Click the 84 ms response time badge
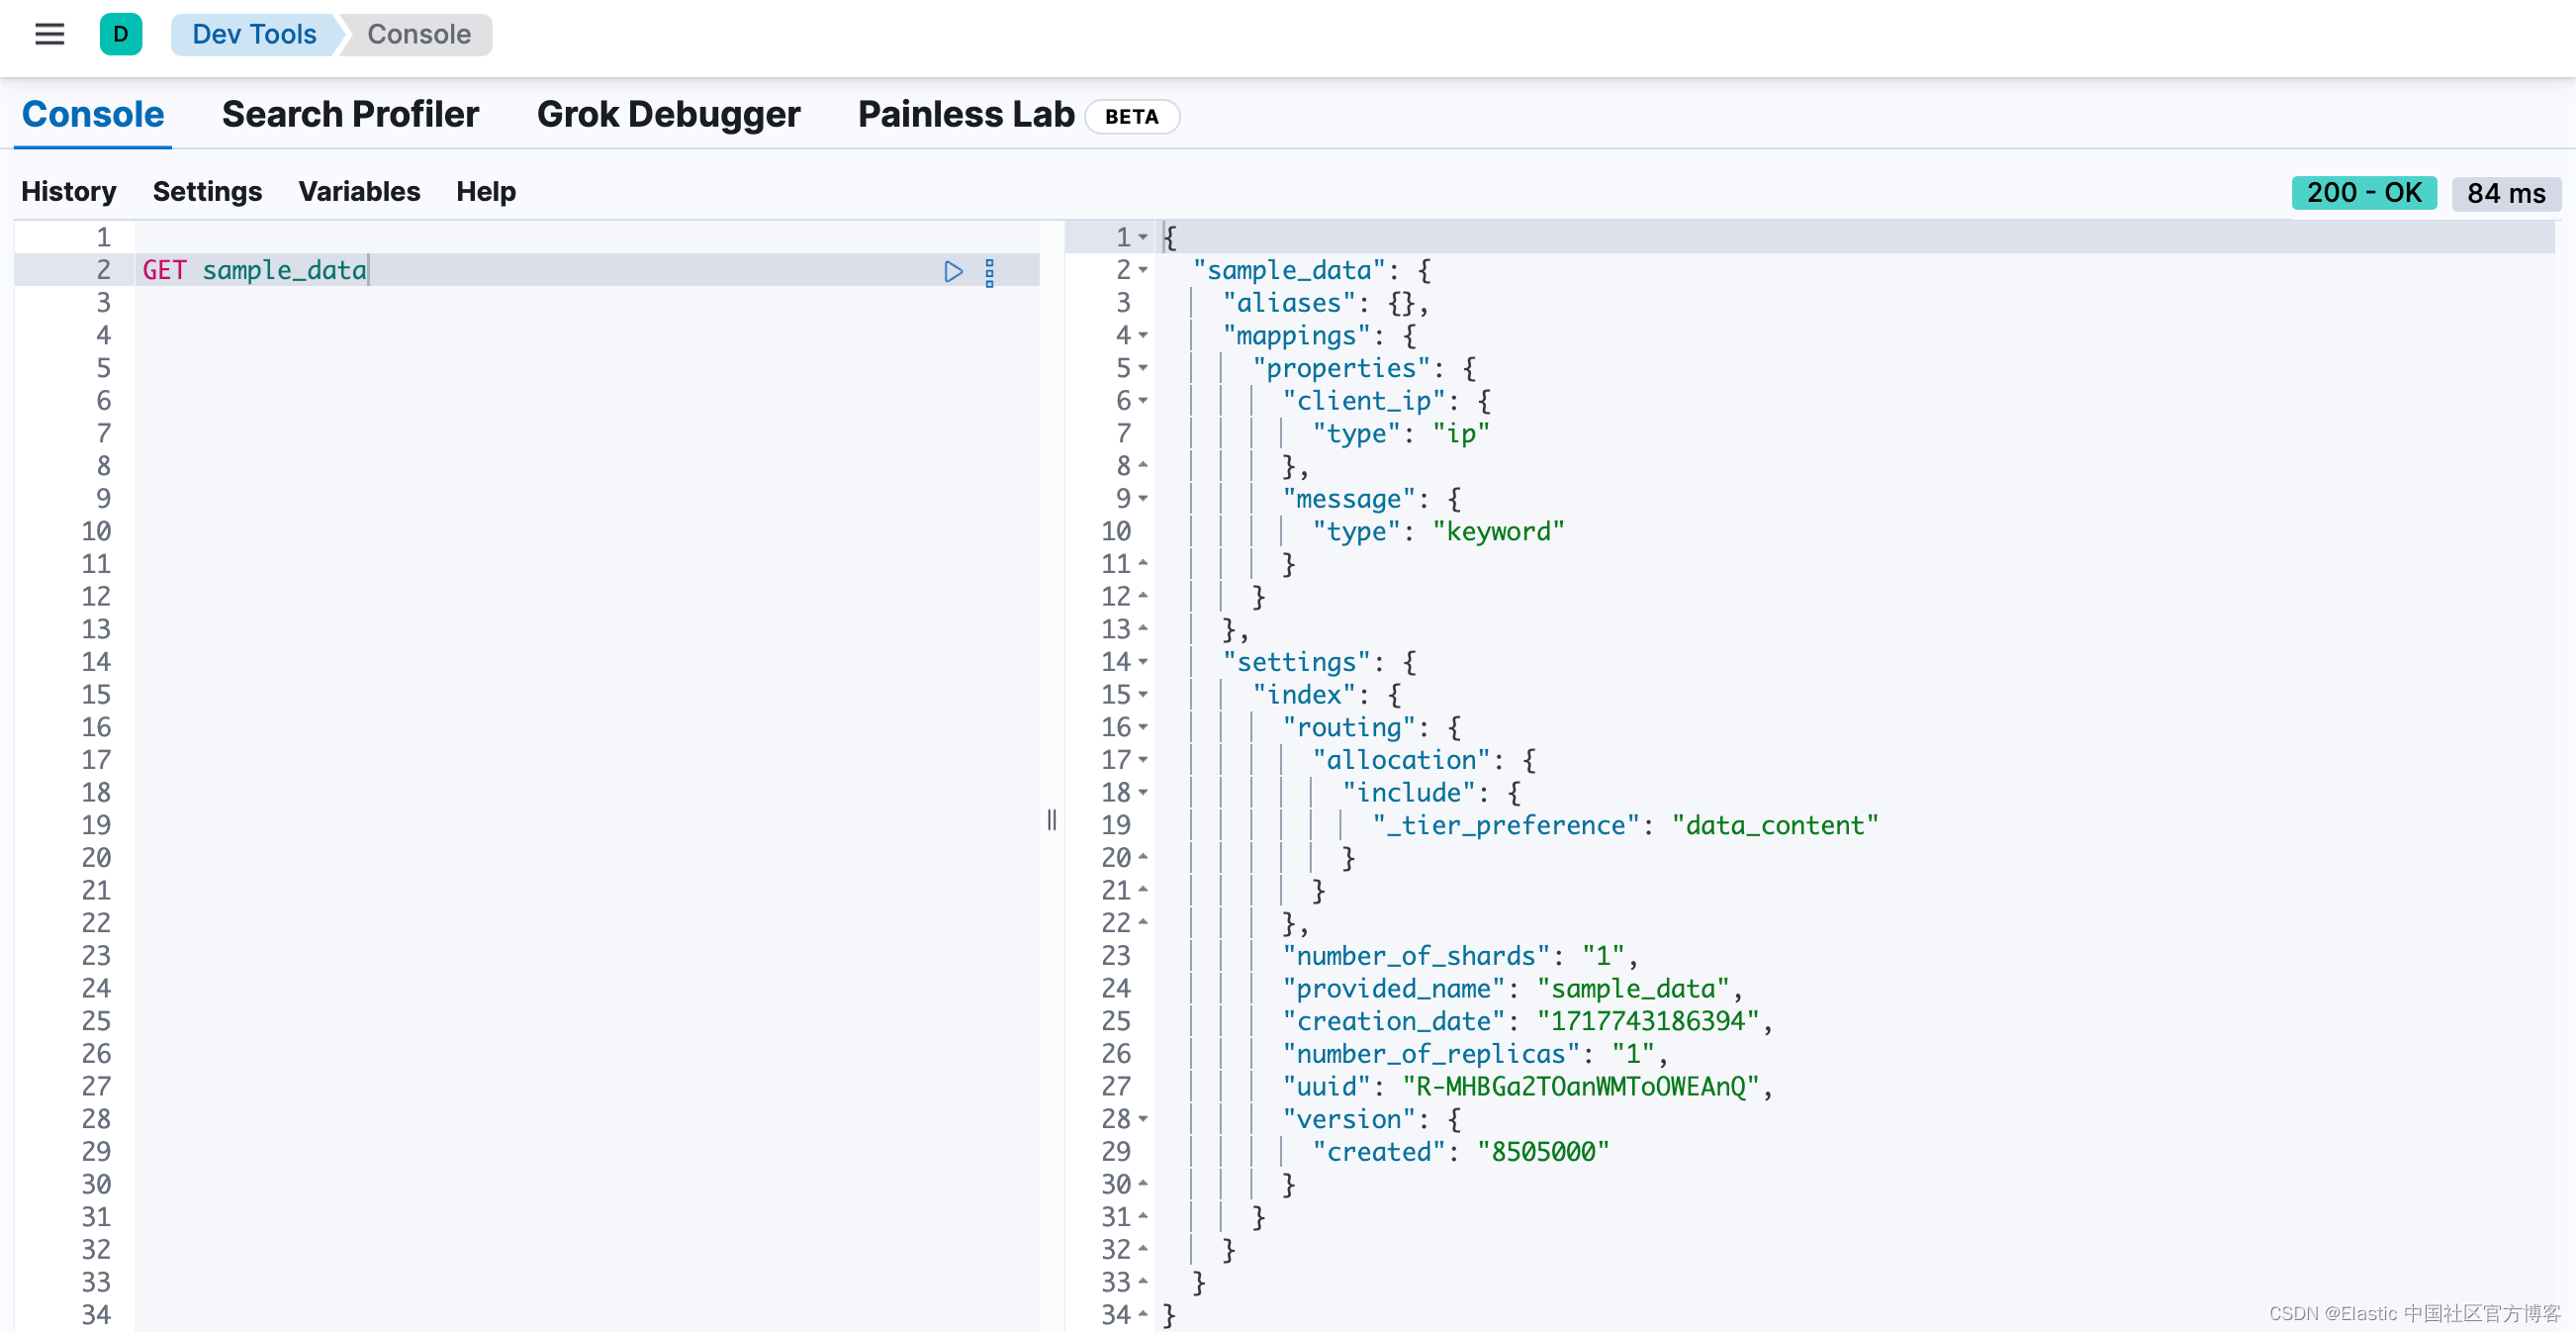This screenshot has width=2576, height=1332. click(x=2507, y=194)
